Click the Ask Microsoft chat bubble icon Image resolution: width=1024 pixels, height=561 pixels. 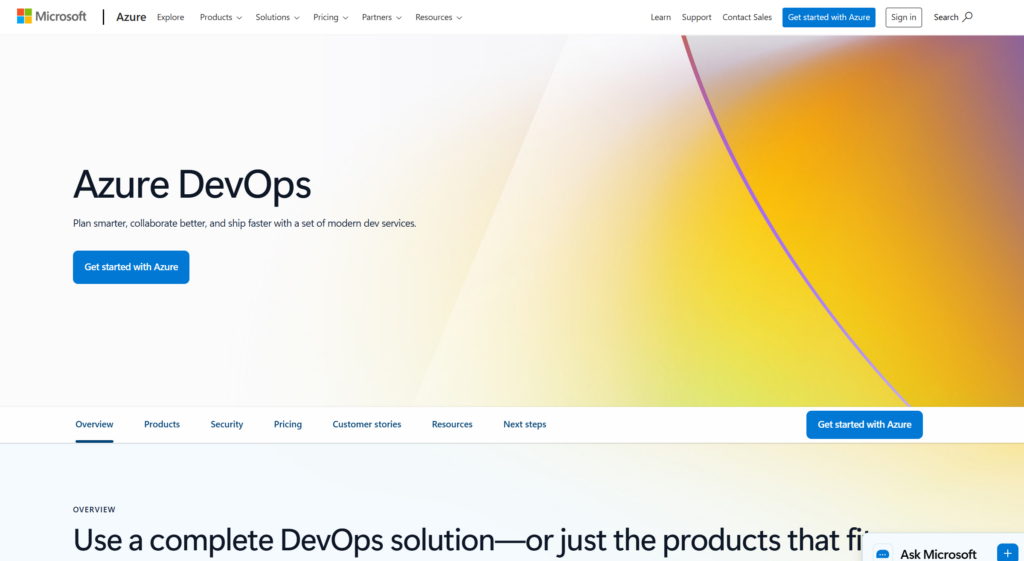(883, 554)
